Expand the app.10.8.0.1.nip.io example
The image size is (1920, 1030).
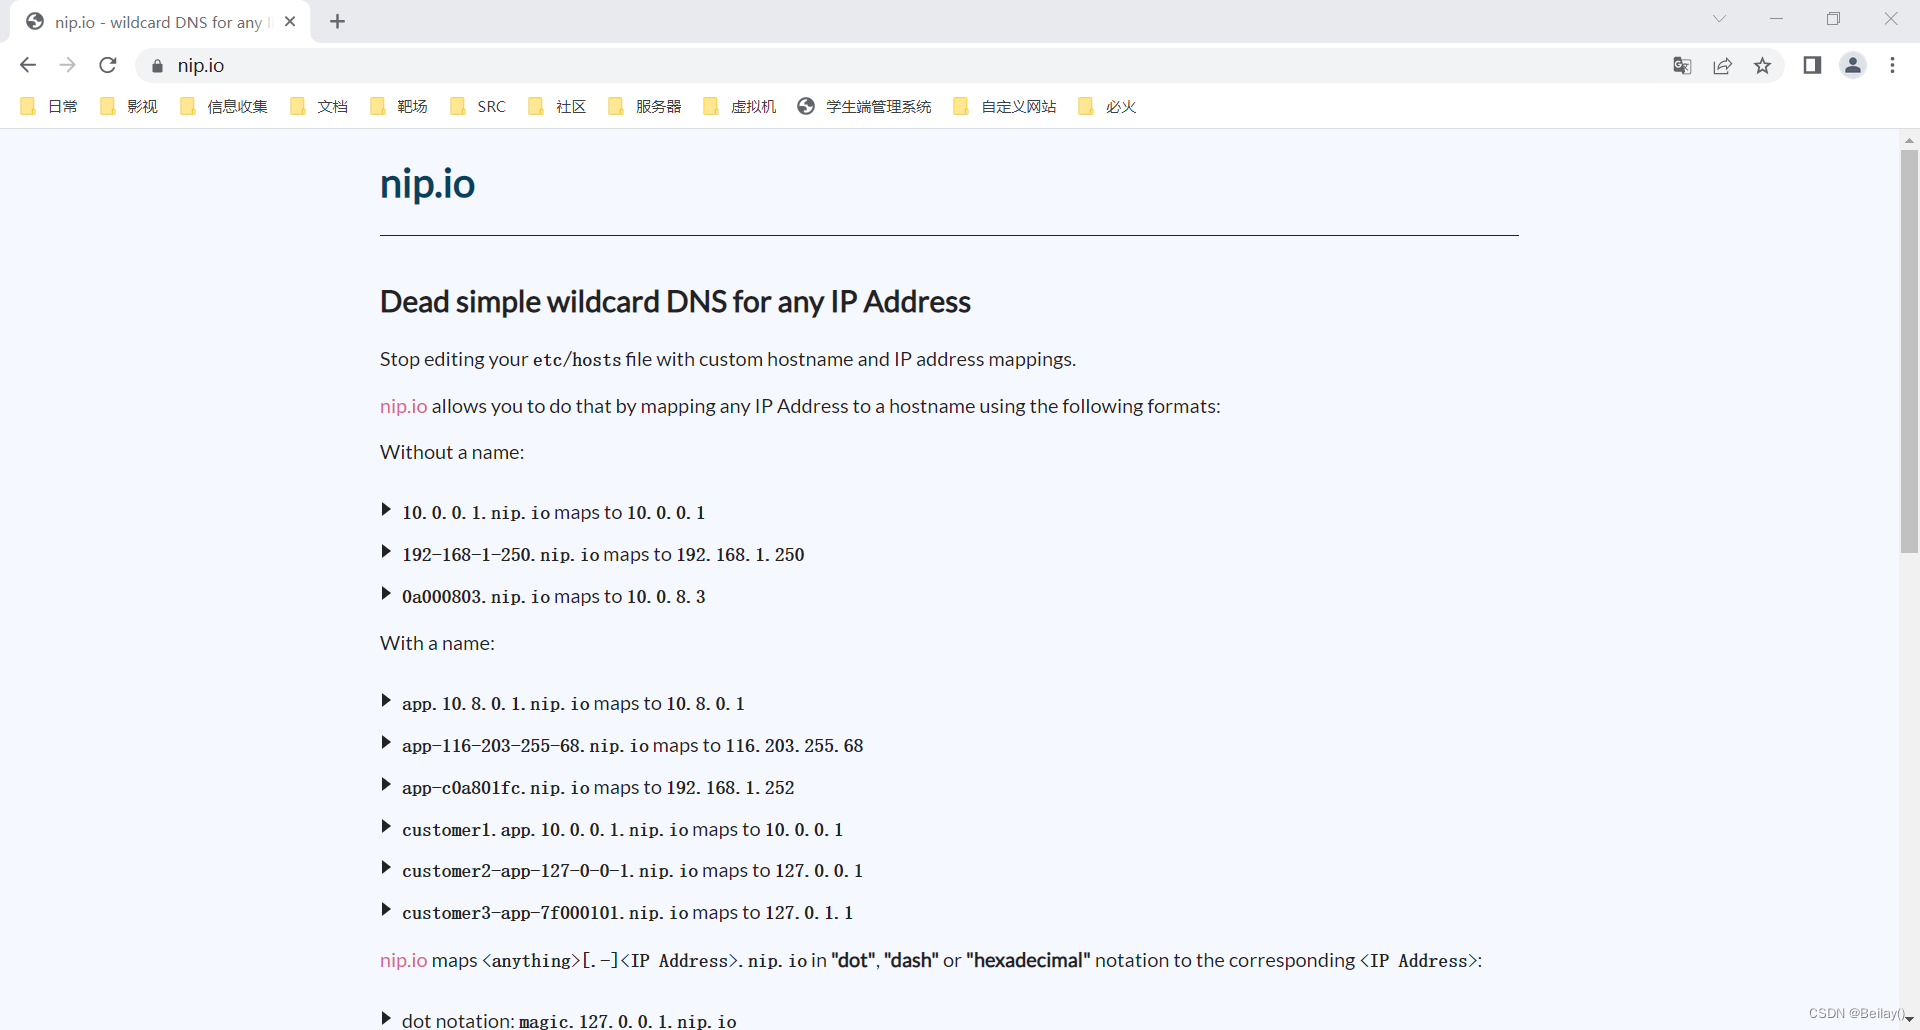(386, 701)
